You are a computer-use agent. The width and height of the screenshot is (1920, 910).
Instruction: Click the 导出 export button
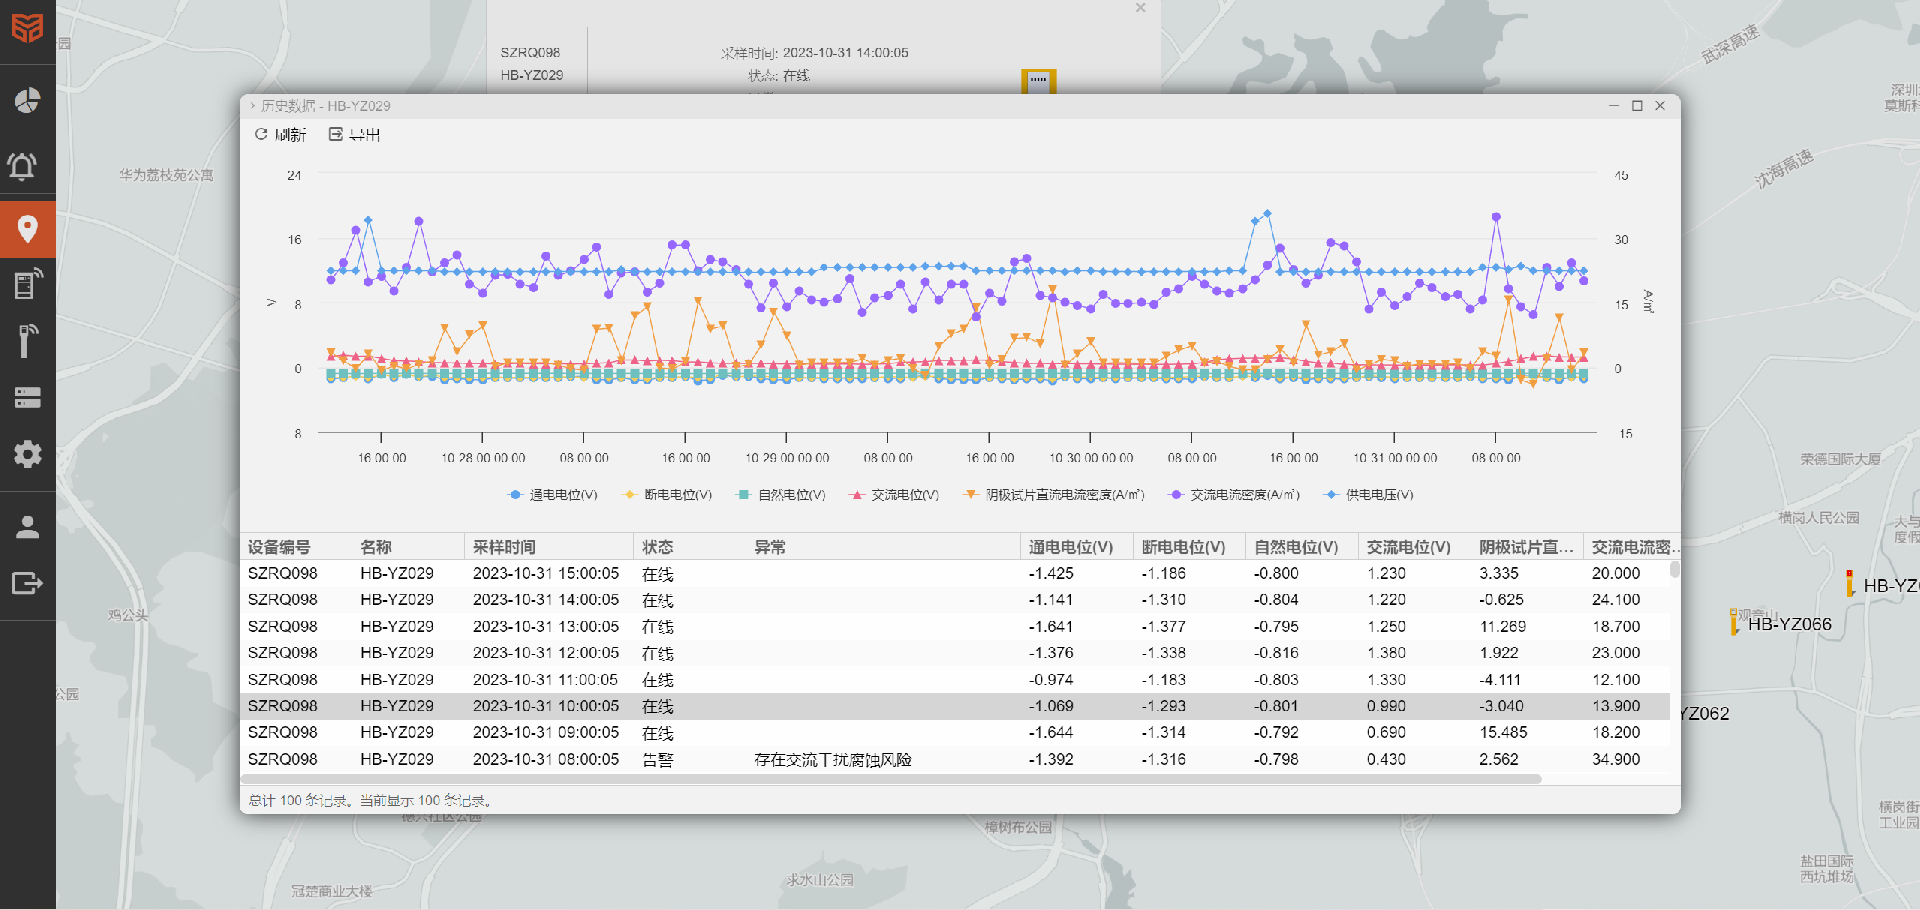click(x=355, y=135)
